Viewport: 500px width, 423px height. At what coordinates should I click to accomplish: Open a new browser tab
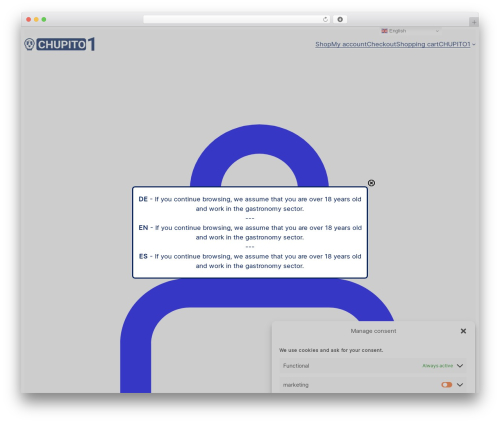coord(474,22)
